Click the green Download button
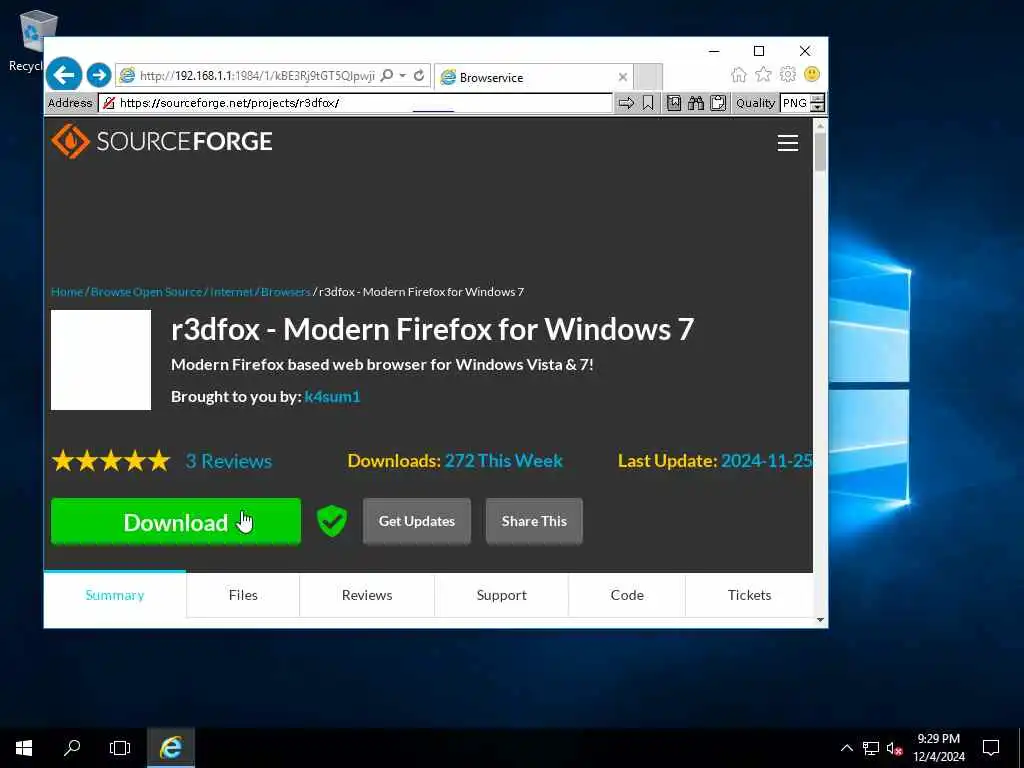This screenshot has height=768, width=1024. 176,521
